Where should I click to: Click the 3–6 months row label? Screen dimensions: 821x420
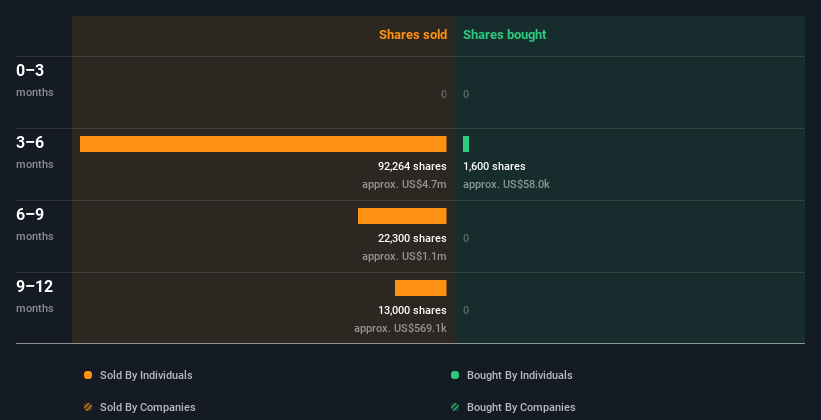coord(35,152)
